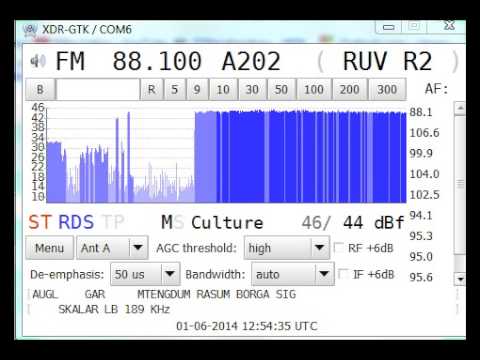Click the frequency entry field

click(98, 89)
